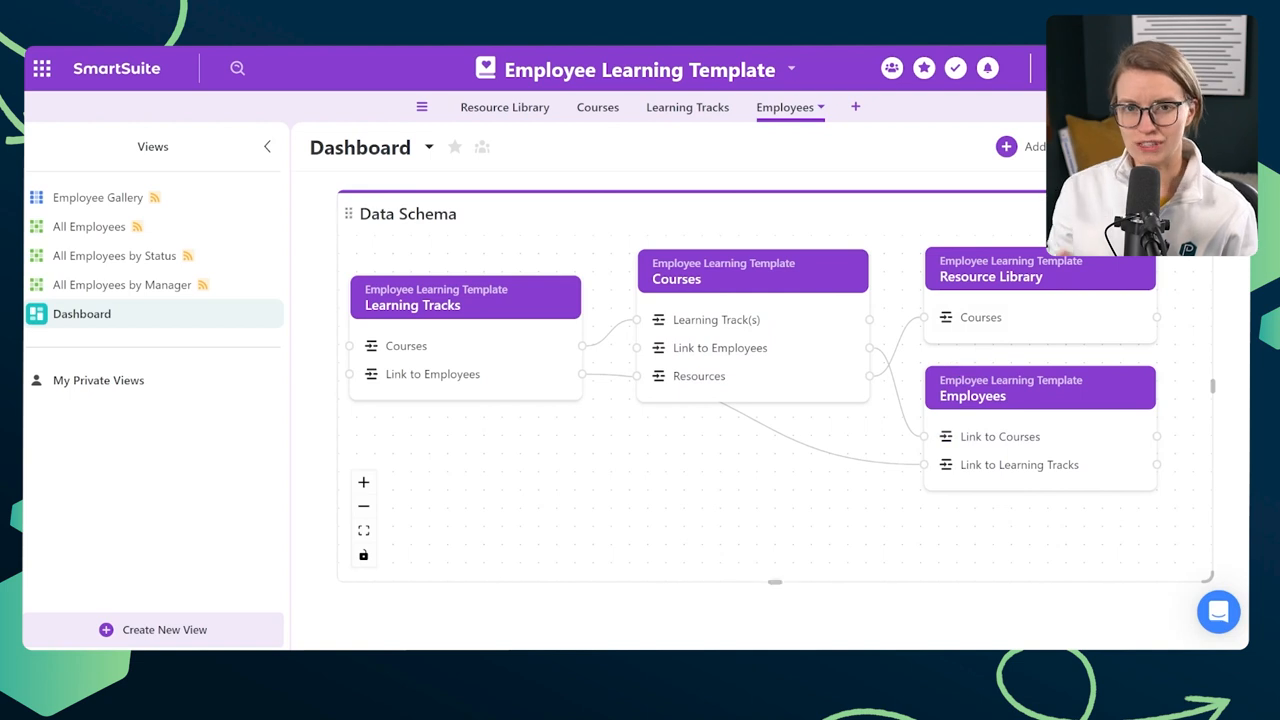The height and width of the screenshot is (720, 1280).
Task: Open the checkmark tasks icon in header
Action: 956,68
